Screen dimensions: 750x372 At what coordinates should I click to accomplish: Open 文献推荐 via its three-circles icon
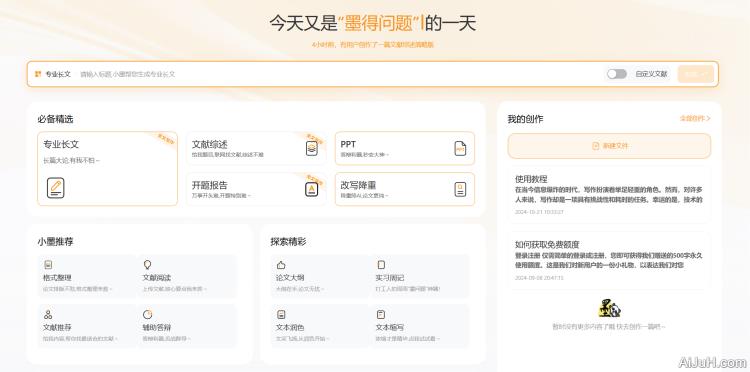click(x=48, y=314)
